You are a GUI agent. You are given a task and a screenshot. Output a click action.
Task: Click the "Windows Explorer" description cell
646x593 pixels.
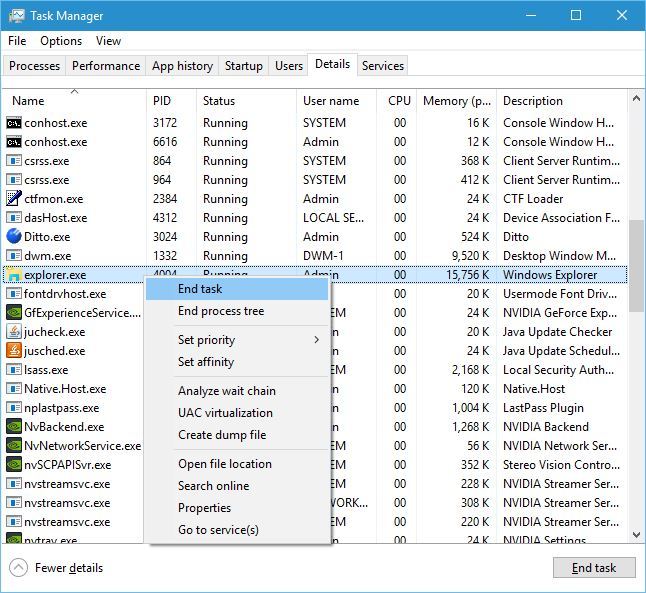(550, 275)
